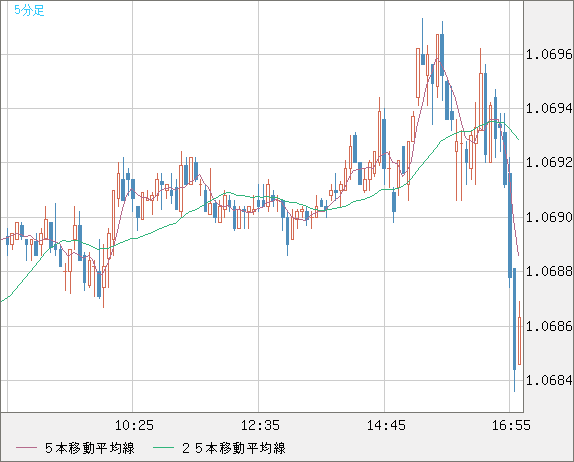Image resolution: width=574 pixels, height=462 pixels.
Task: Click the 5分足 timeframe label
Action: click(29, 10)
